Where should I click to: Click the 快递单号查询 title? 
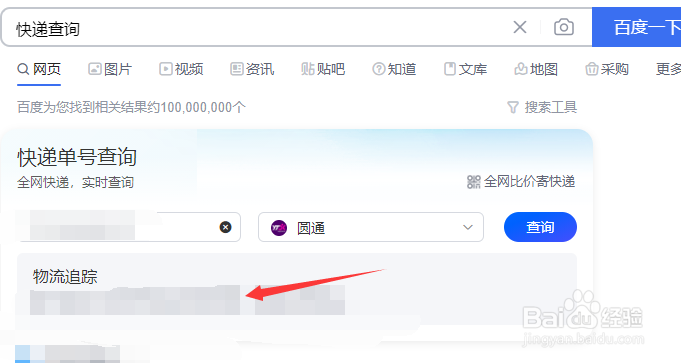tap(77, 157)
